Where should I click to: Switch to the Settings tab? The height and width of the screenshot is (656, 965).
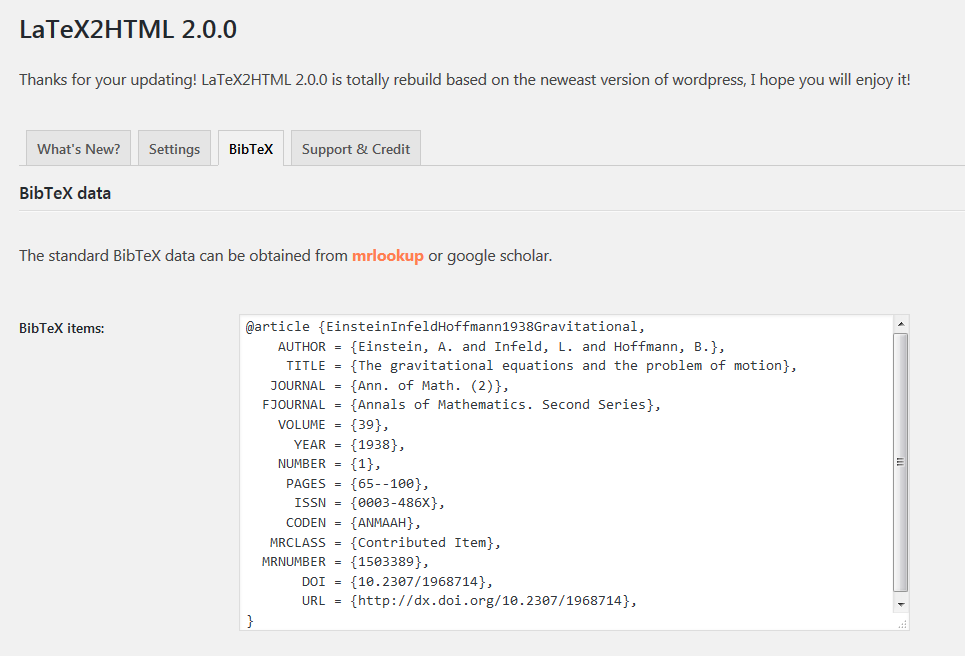tap(174, 148)
